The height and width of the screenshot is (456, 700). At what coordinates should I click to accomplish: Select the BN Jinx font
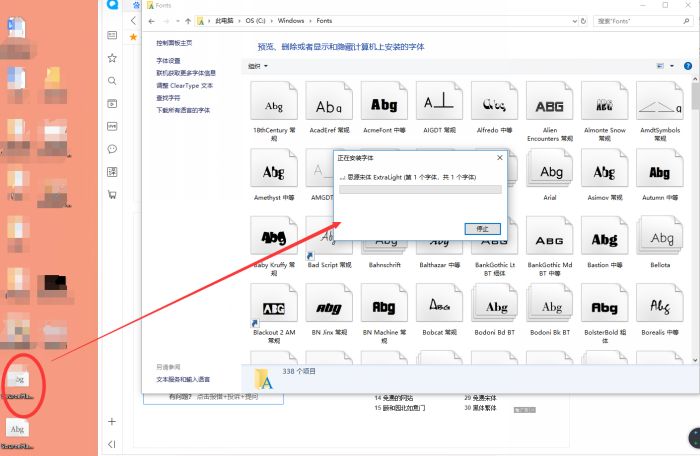329,310
